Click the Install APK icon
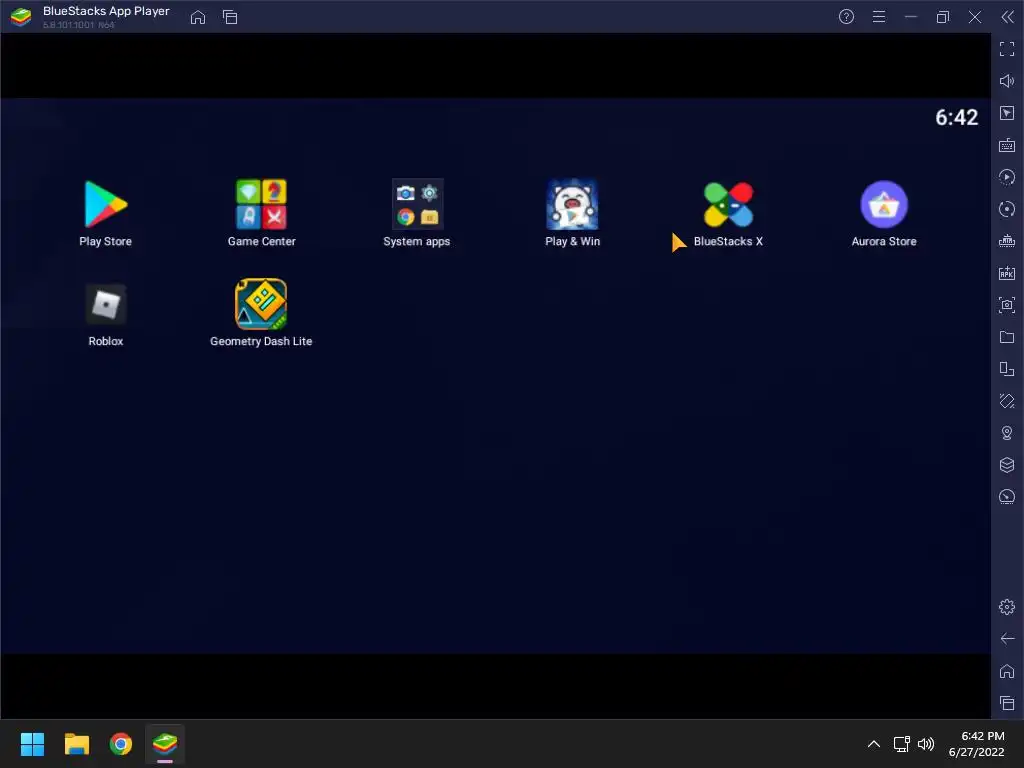 click(1006, 273)
